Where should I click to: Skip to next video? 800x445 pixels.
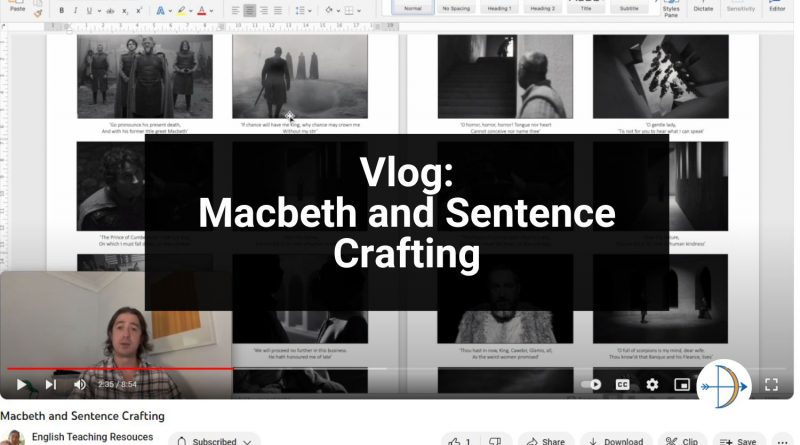51,384
